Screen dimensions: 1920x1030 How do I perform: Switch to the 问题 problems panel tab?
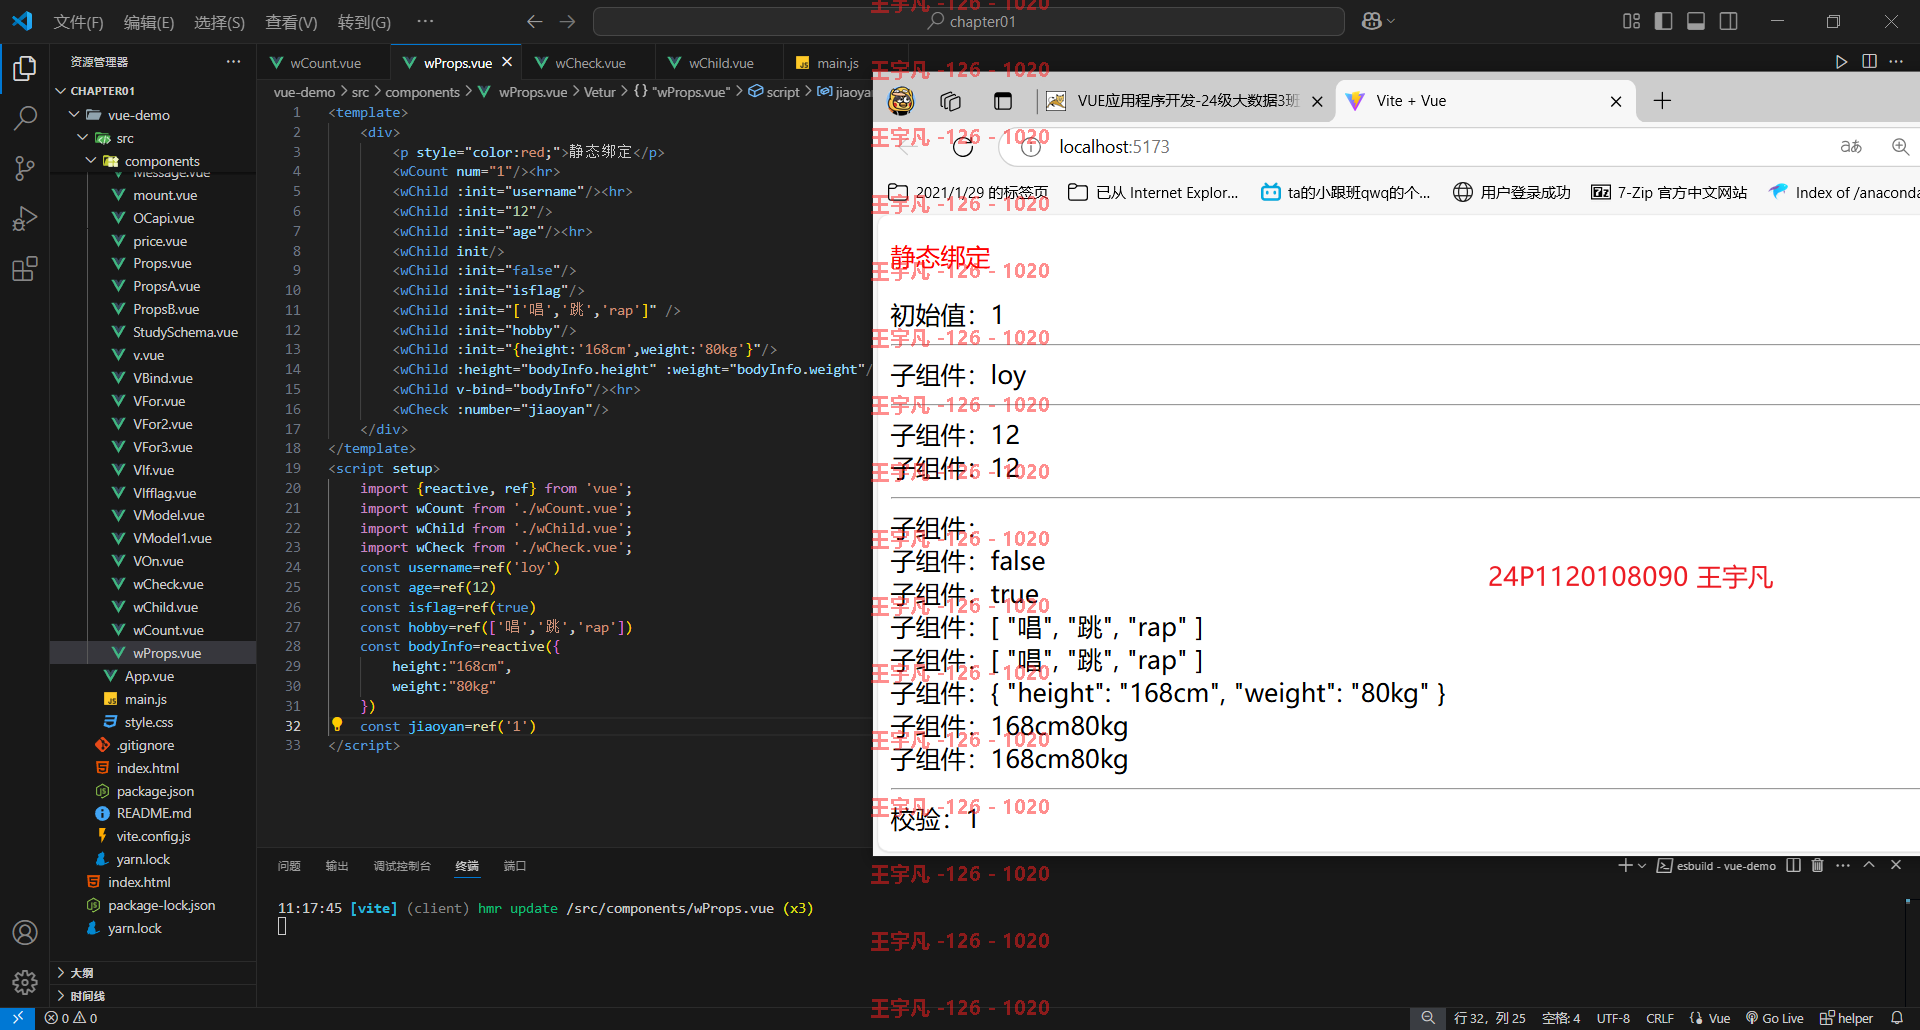click(289, 866)
